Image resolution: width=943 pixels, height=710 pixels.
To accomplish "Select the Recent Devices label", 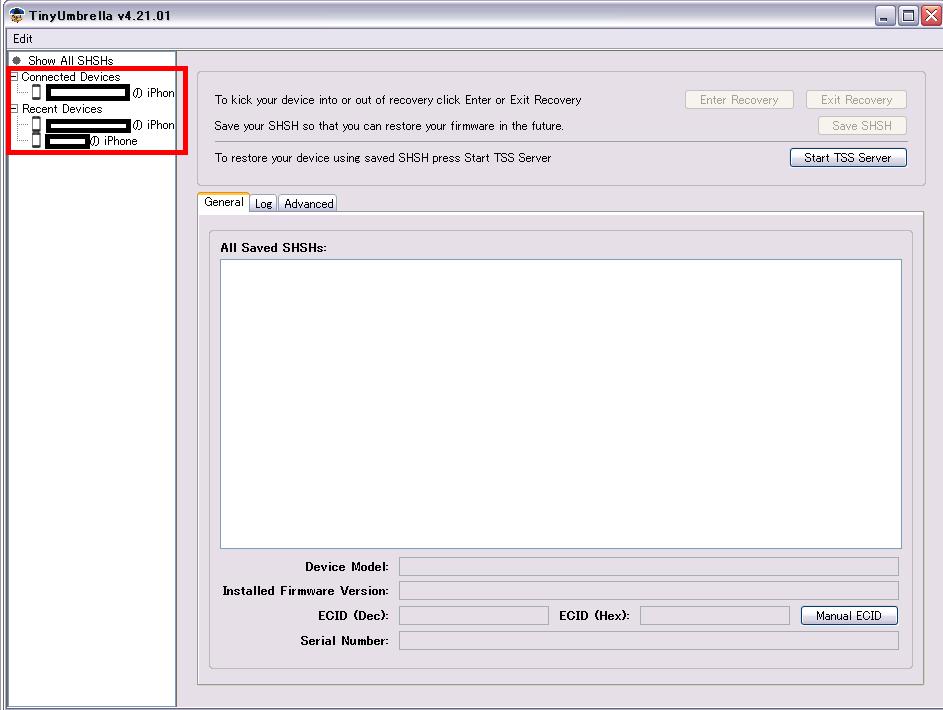I will coord(62,109).
